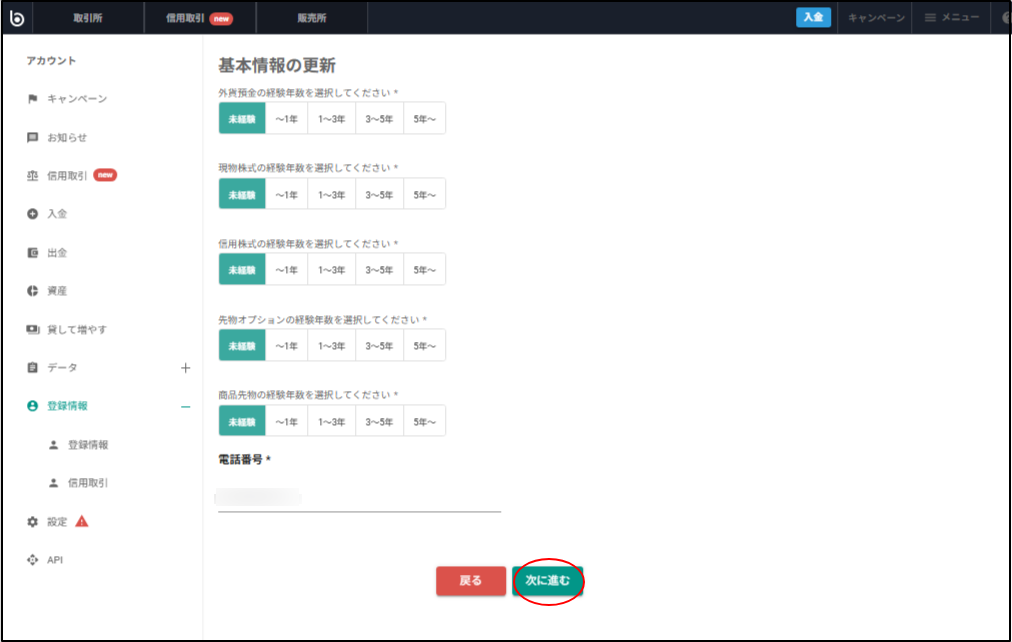The width and height of the screenshot is (1012, 642).
Task: Select 3〜5年 for foreign currency deposit experience
Action: coord(380,119)
